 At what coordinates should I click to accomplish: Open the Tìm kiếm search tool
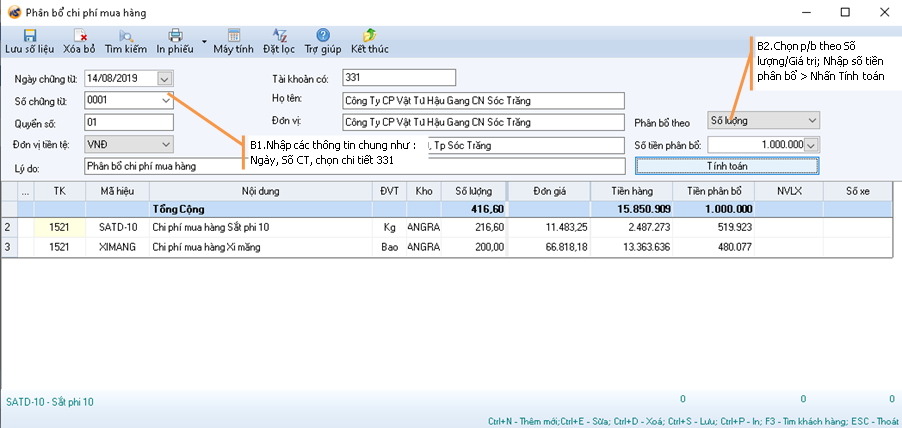(126, 36)
